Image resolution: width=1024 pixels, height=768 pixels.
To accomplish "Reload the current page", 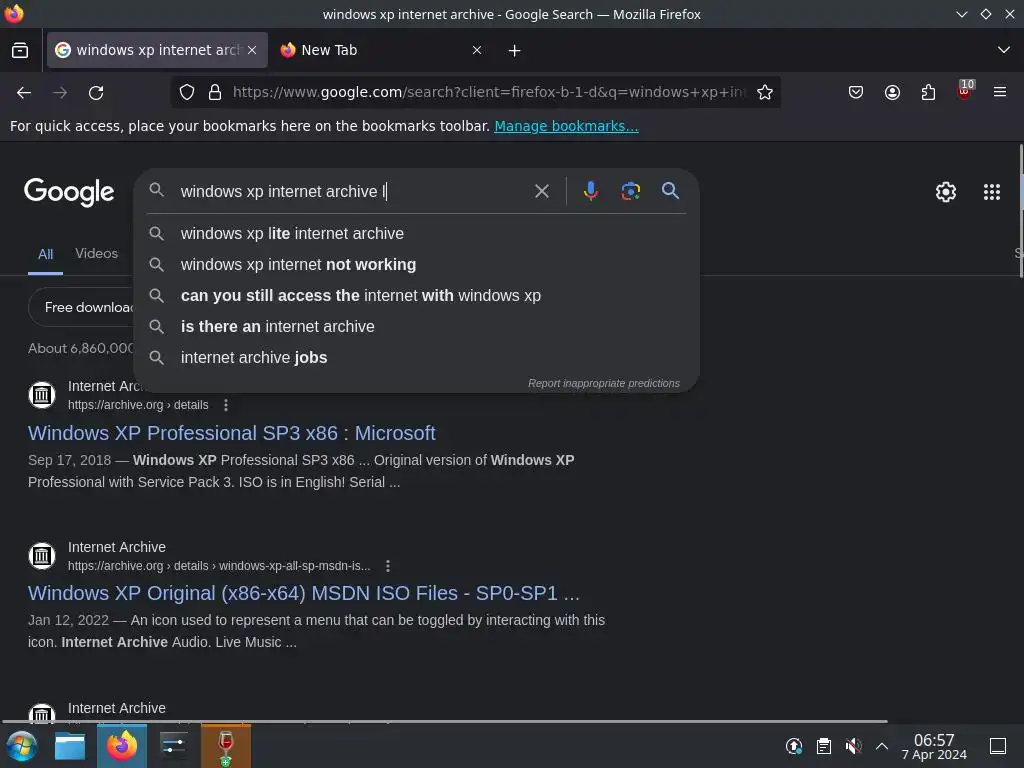I will click(96, 93).
